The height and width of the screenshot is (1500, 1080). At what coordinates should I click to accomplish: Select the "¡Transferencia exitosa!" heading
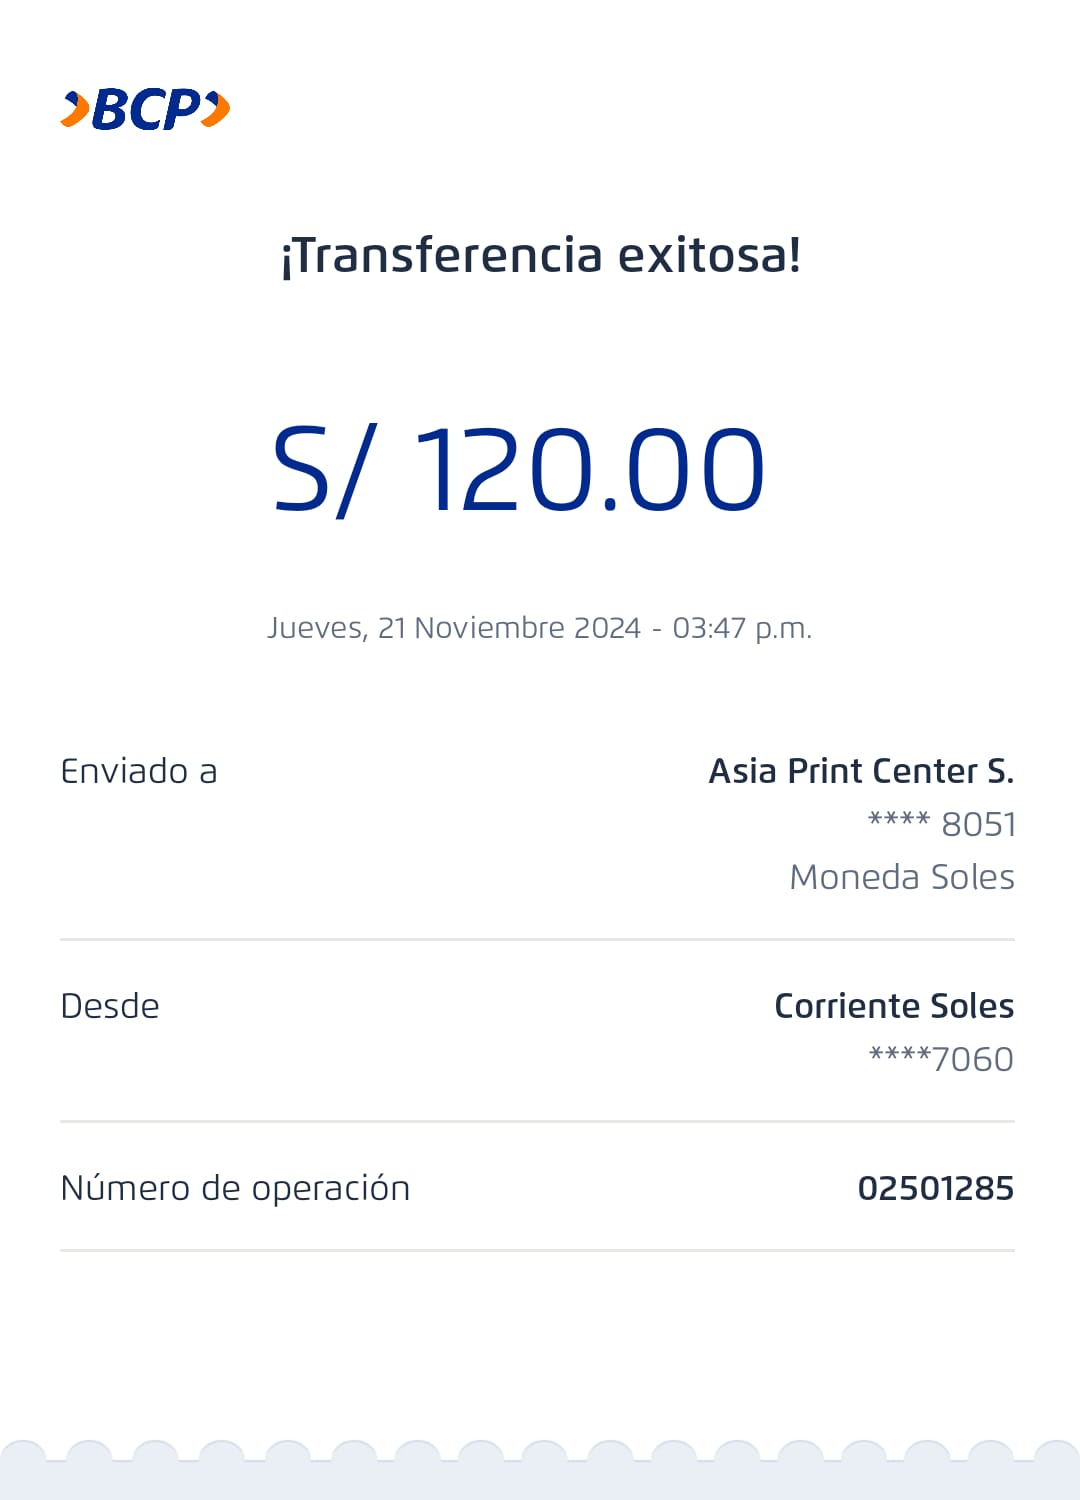click(x=540, y=255)
